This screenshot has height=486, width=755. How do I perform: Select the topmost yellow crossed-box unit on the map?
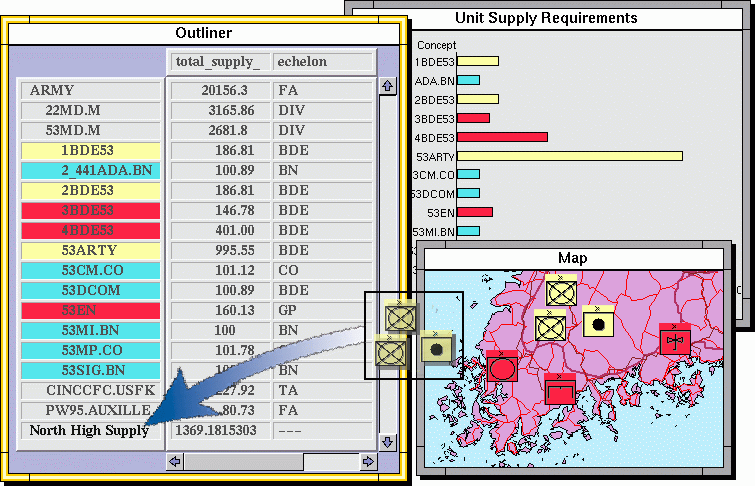pos(561,291)
